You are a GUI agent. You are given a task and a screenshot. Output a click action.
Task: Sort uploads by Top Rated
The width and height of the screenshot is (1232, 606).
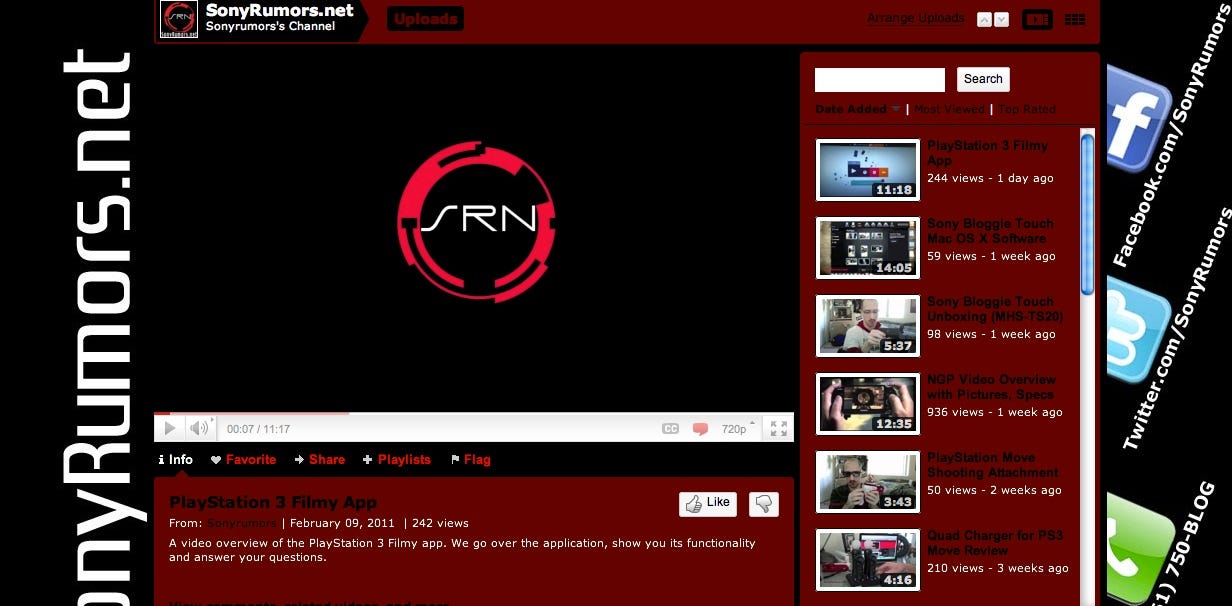pos(1027,109)
